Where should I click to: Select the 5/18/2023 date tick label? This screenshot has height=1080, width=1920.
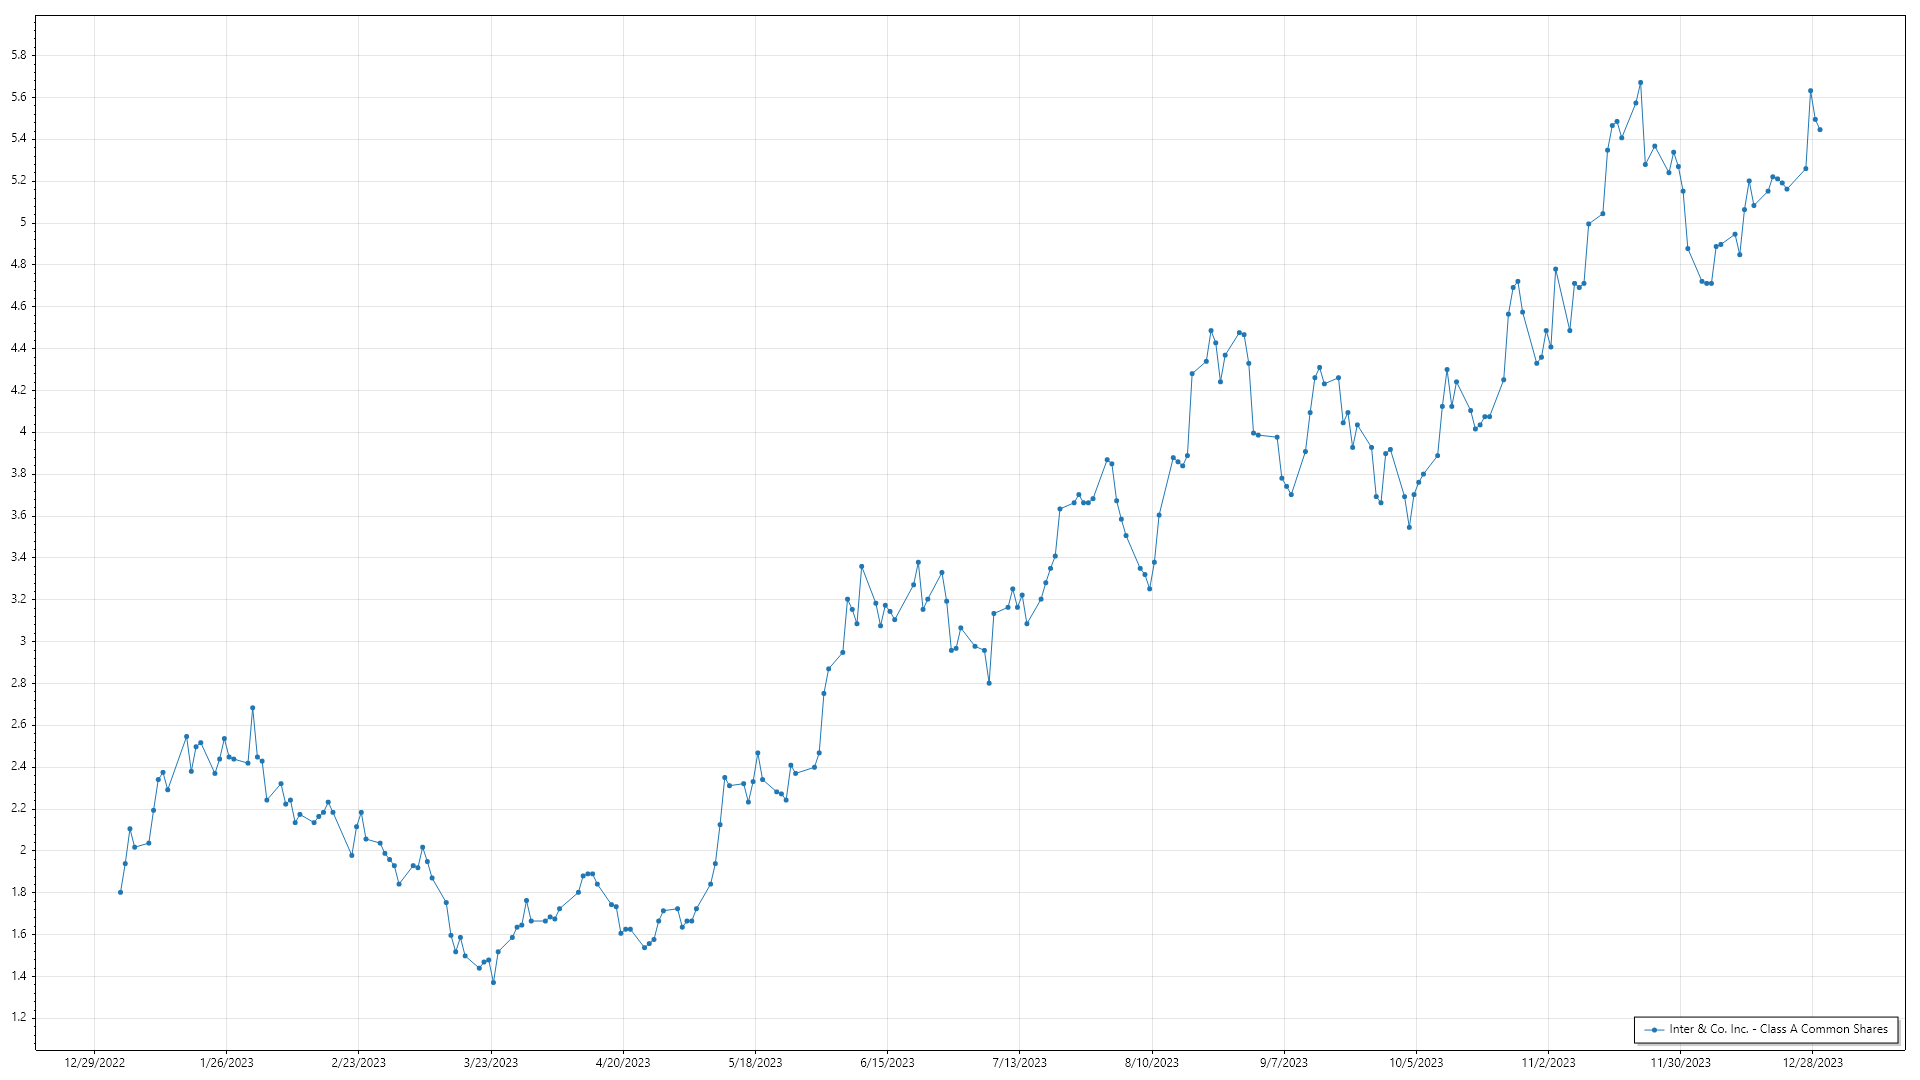coord(755,1063)
